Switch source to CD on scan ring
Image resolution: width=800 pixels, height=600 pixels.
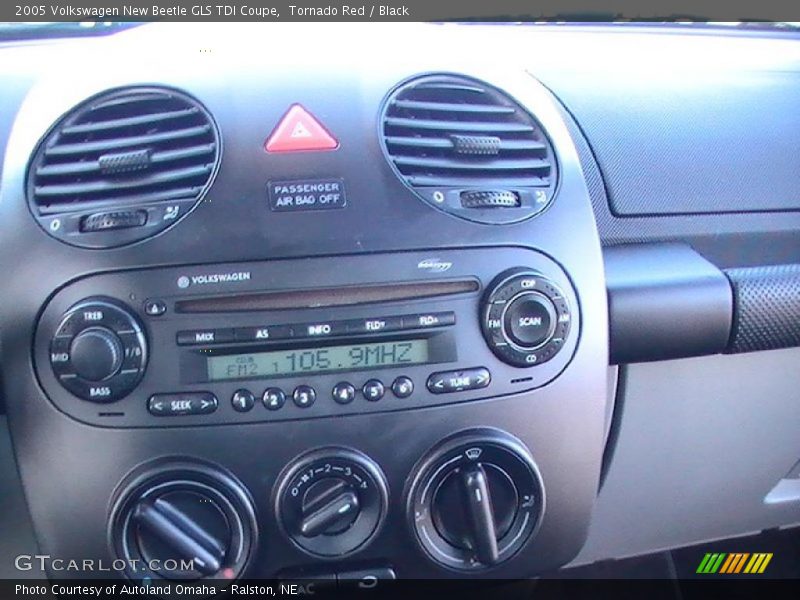[x=531, y=358]
